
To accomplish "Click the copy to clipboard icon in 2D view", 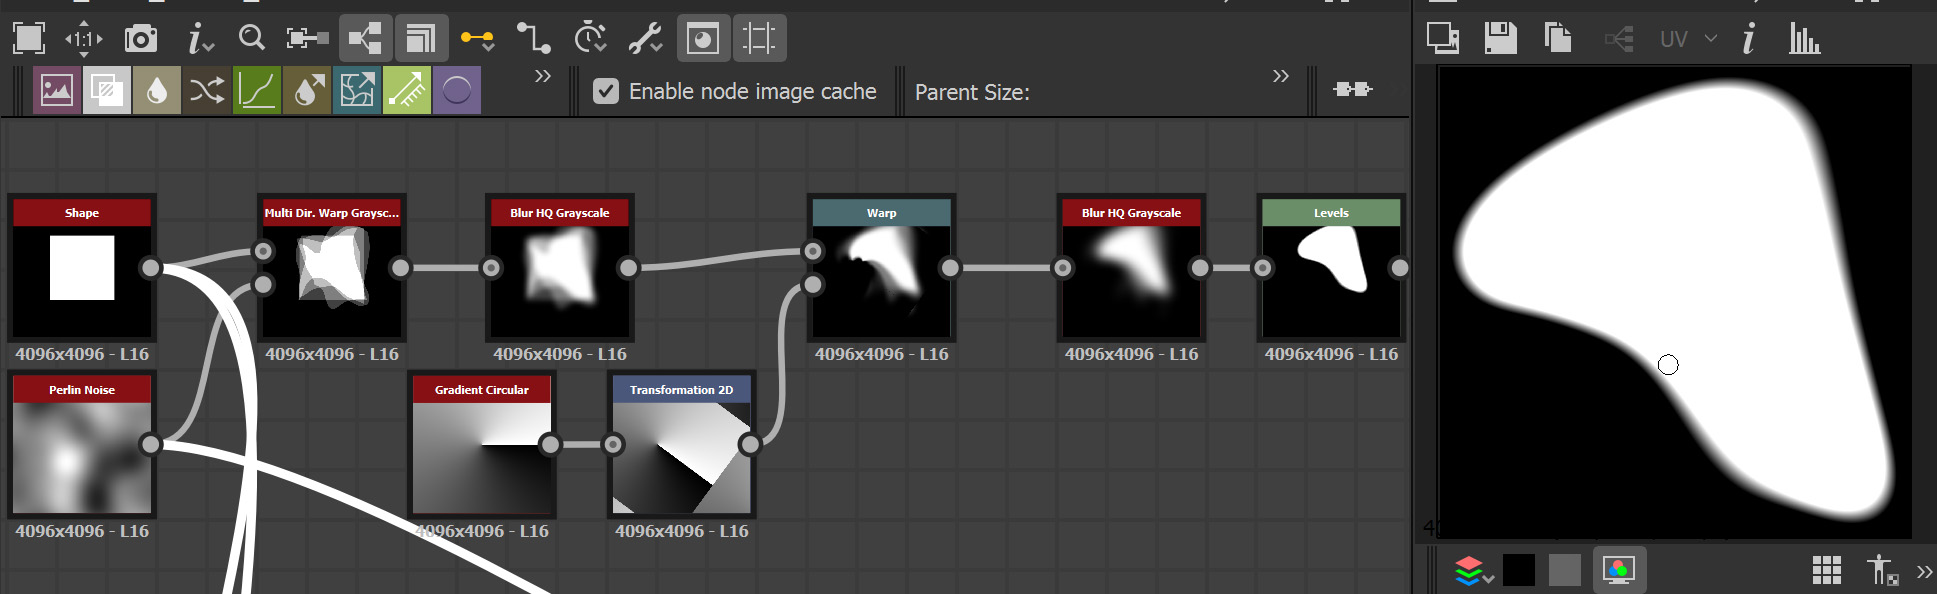I will point(1557,39).
